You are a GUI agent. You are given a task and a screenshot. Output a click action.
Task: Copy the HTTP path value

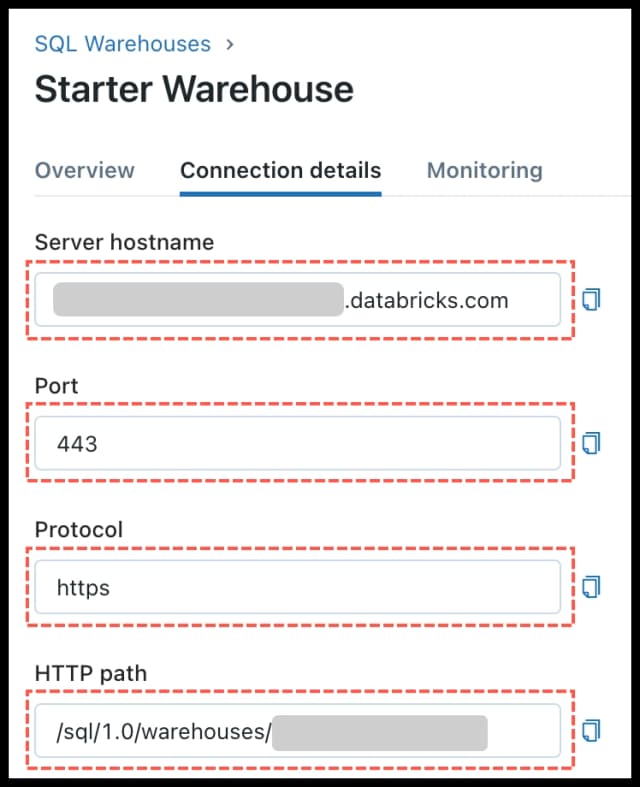coord(591,731)
